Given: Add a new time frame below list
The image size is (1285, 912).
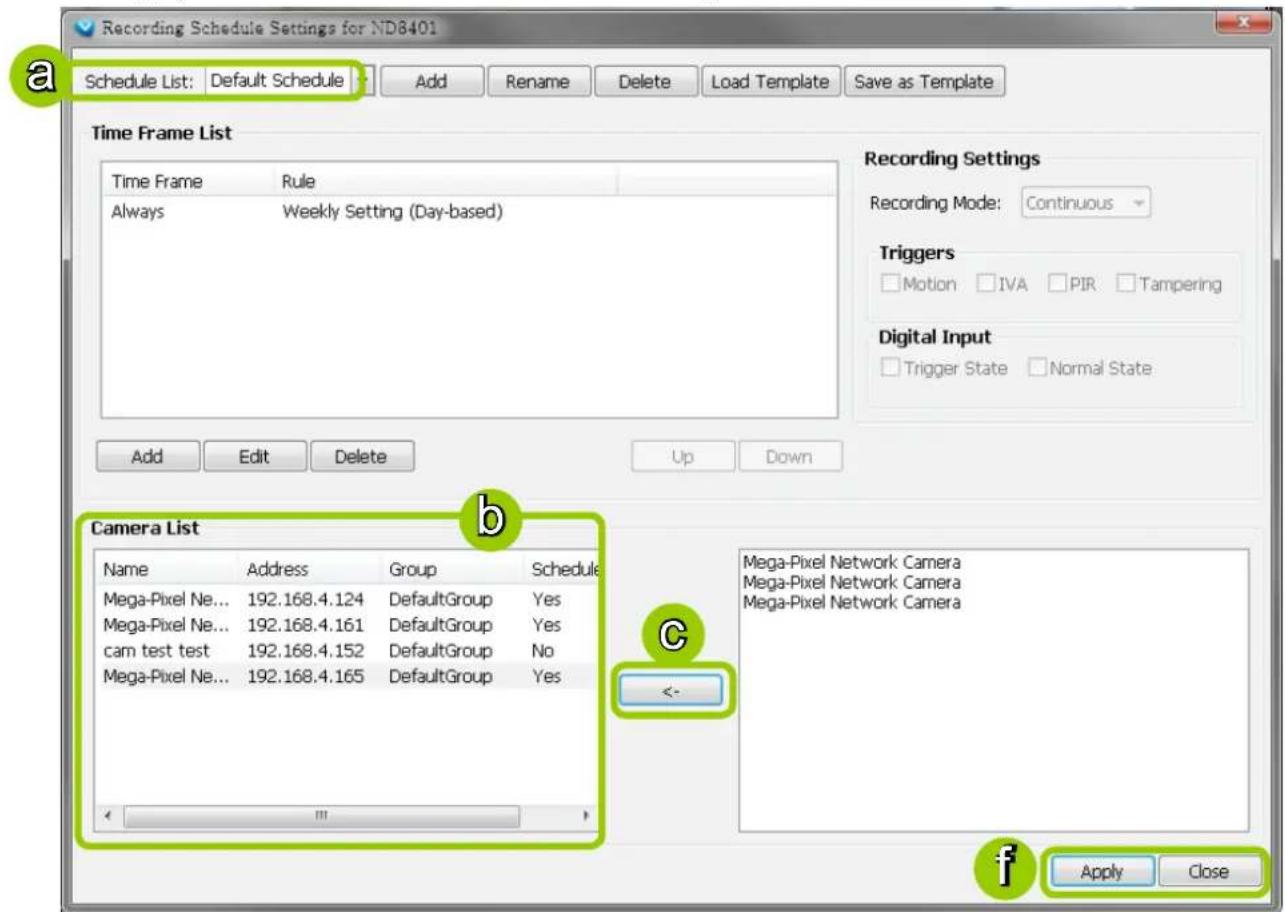Looking at the screenshot, I should click(x=148, y=457).
